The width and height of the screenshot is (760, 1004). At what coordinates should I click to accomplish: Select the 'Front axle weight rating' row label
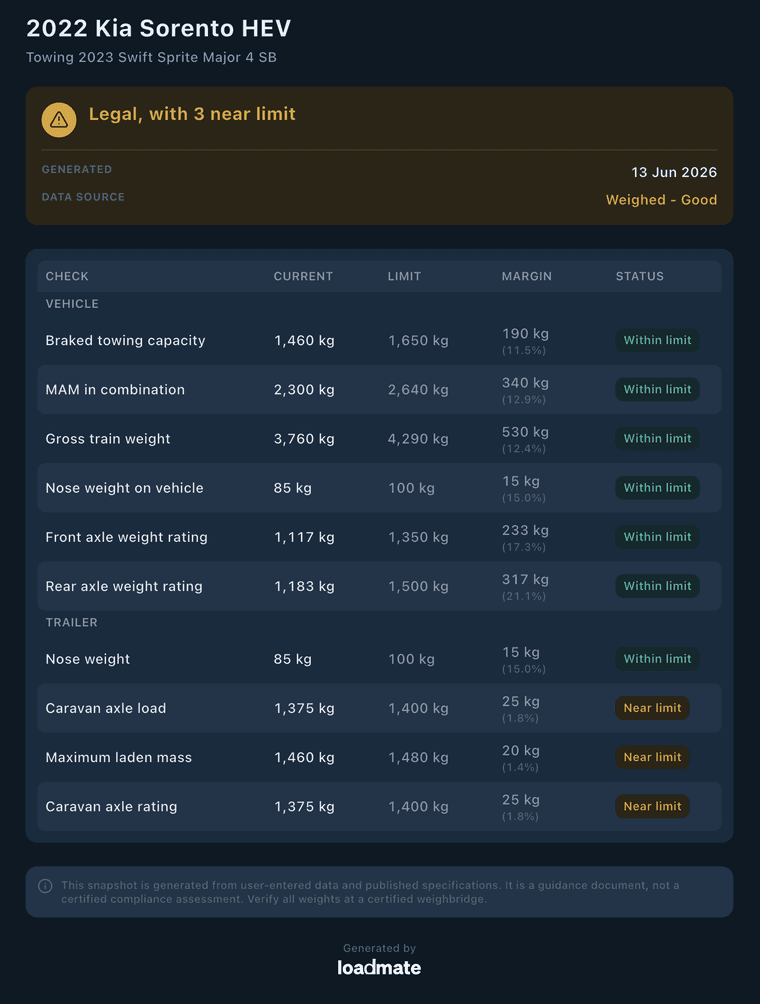coord(127,537)
